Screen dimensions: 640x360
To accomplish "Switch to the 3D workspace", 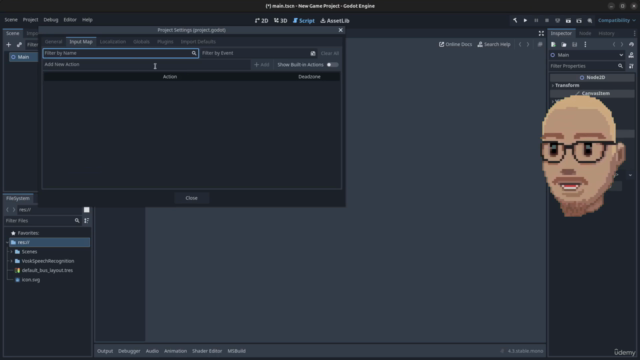I will (x=281, y=20).
